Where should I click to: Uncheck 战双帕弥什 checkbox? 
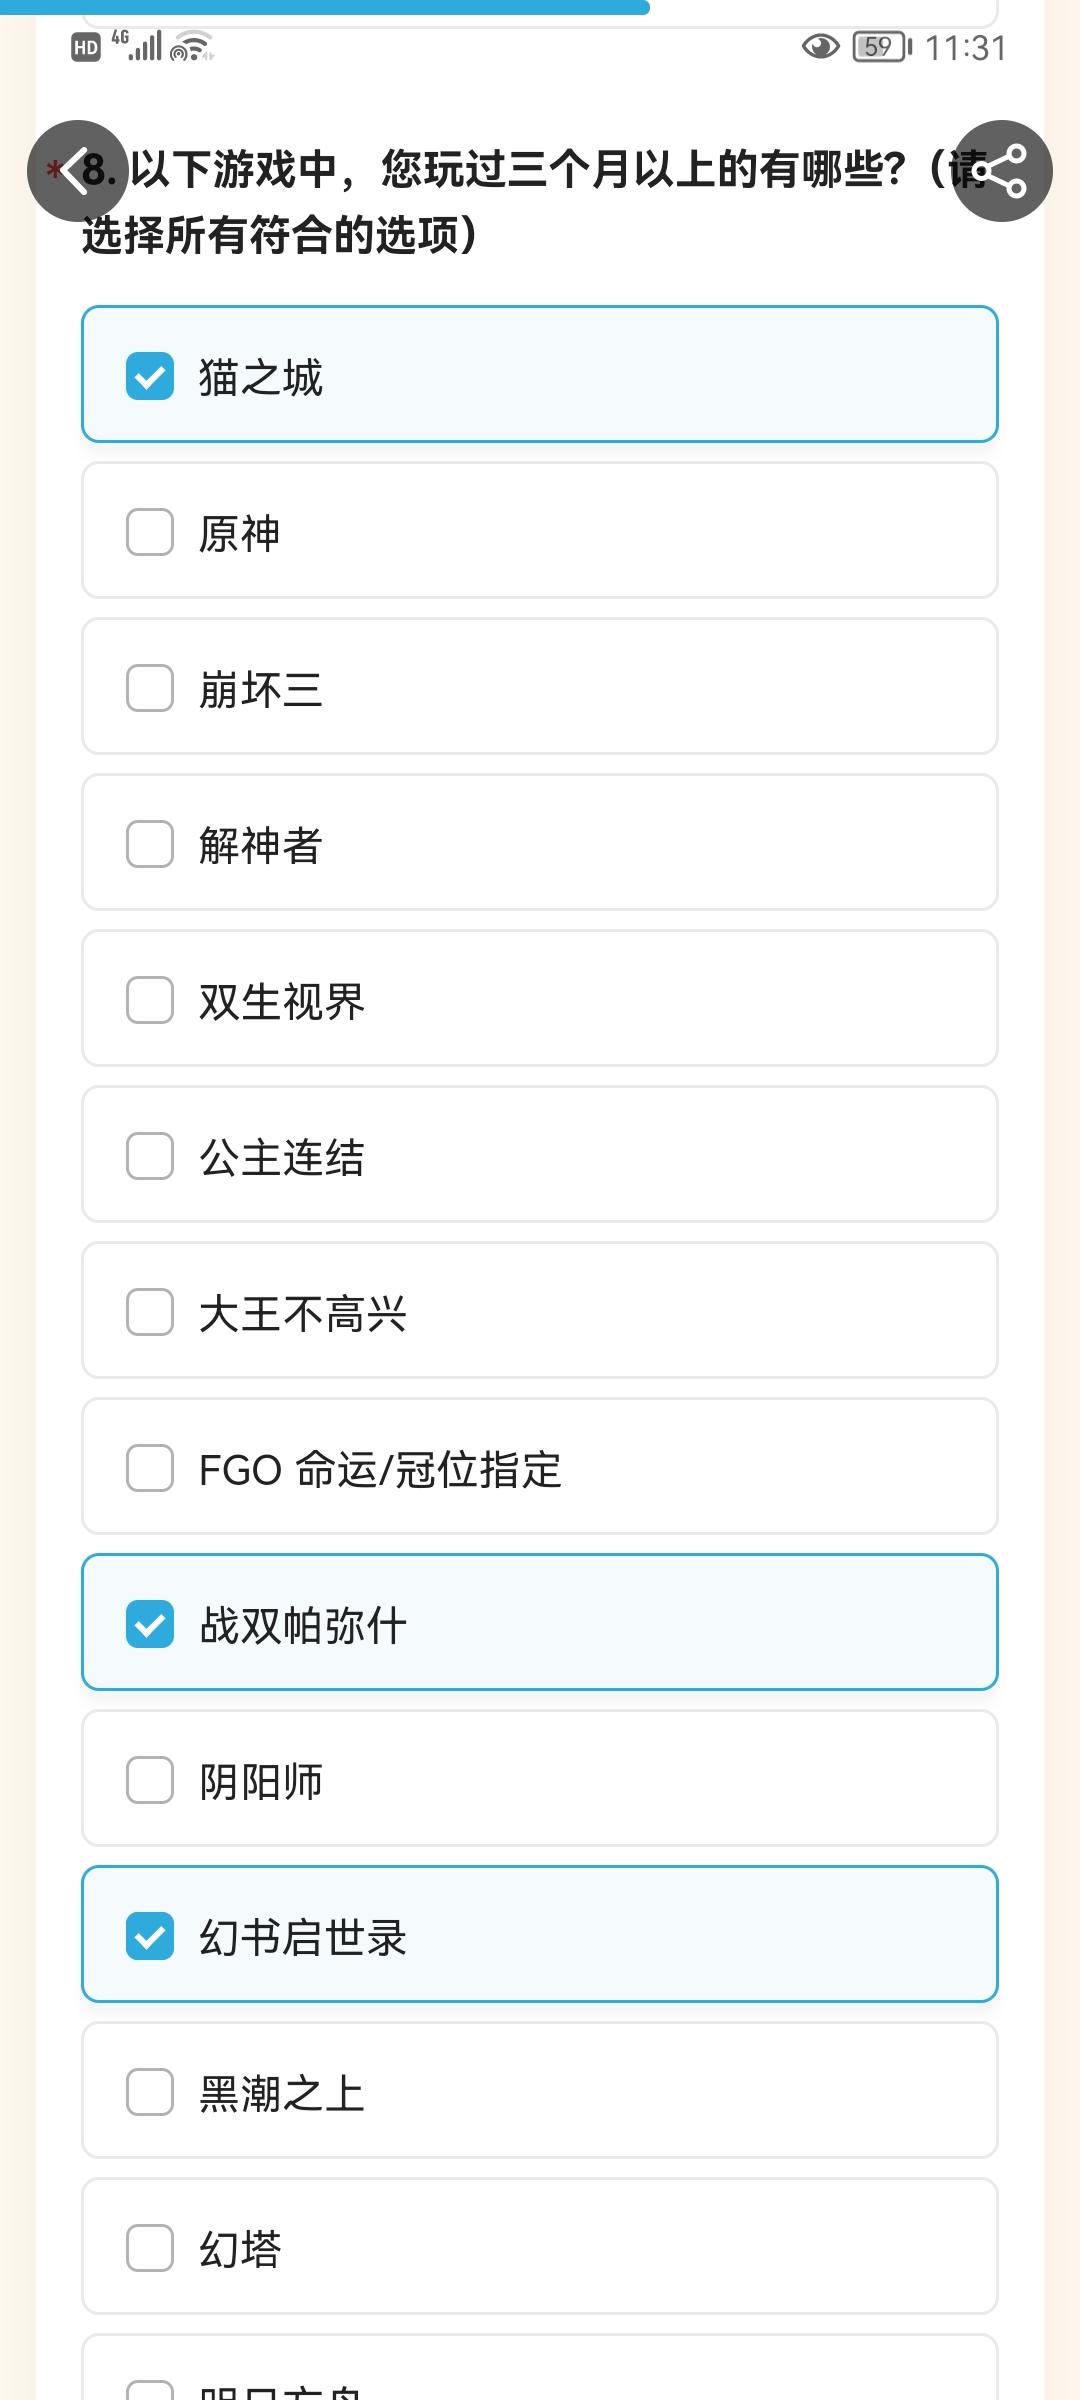click(150, 1624)
